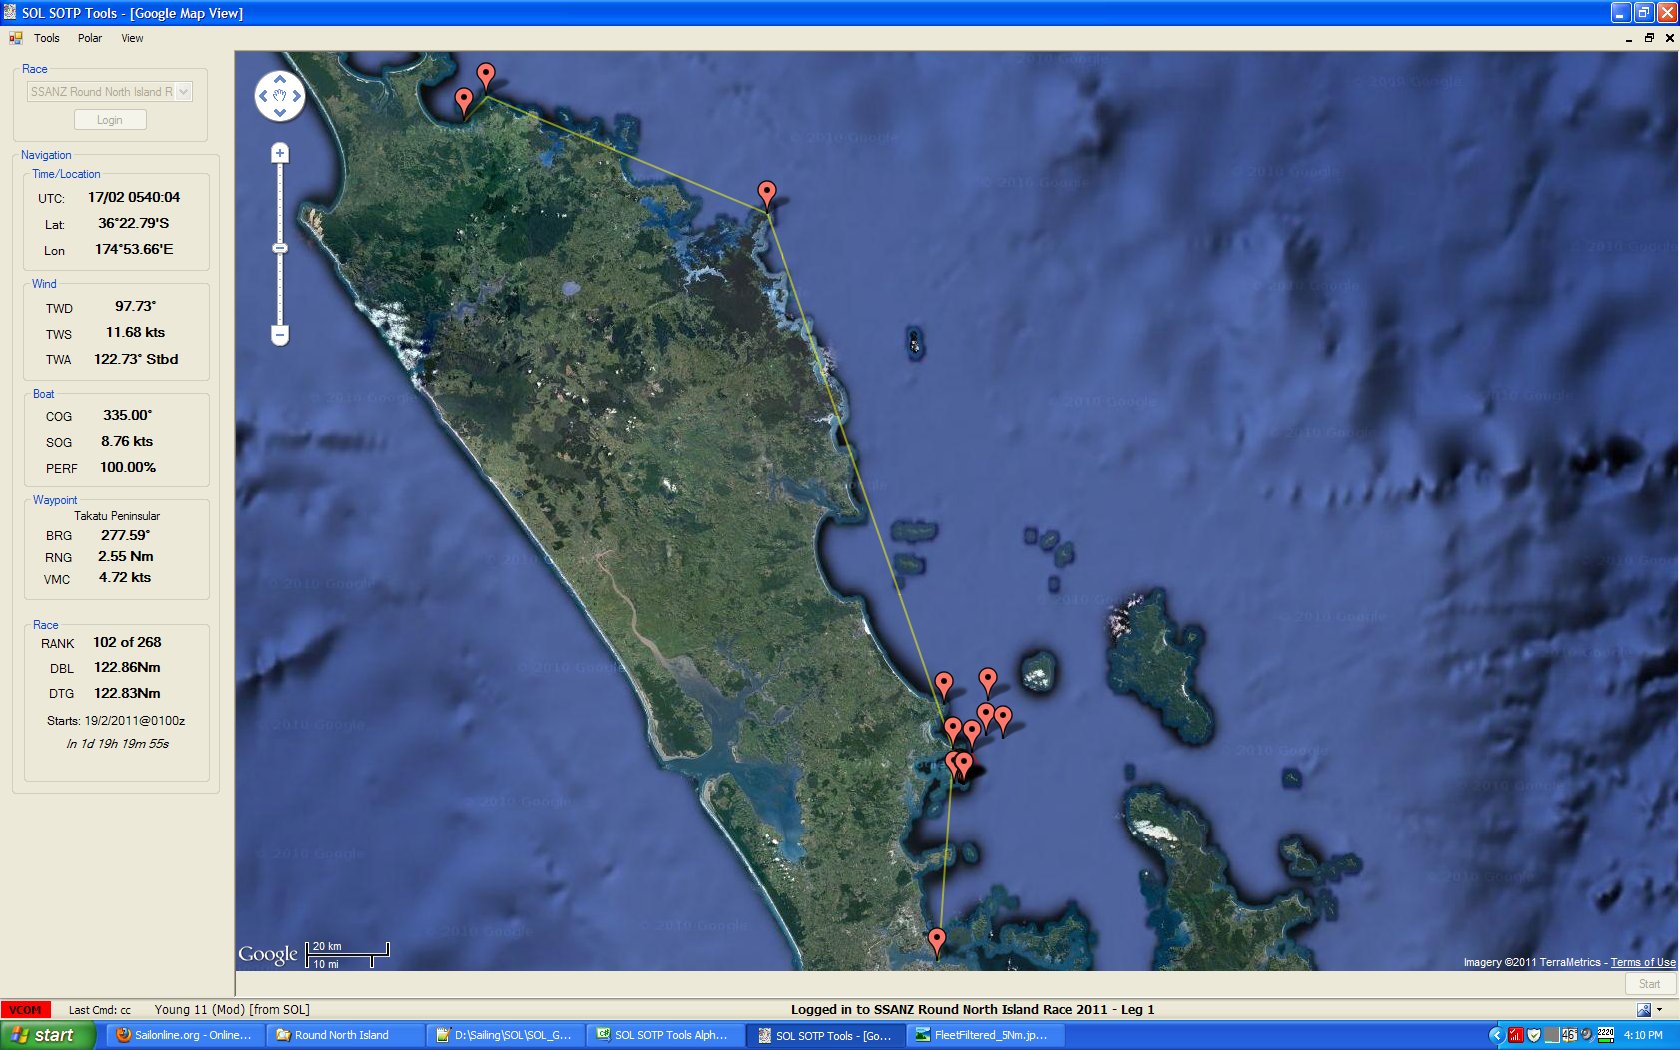Click the DBL value 122.86Nm
The width and height of the screenshot is (1680, 1050).
click(x=127, y=667)
